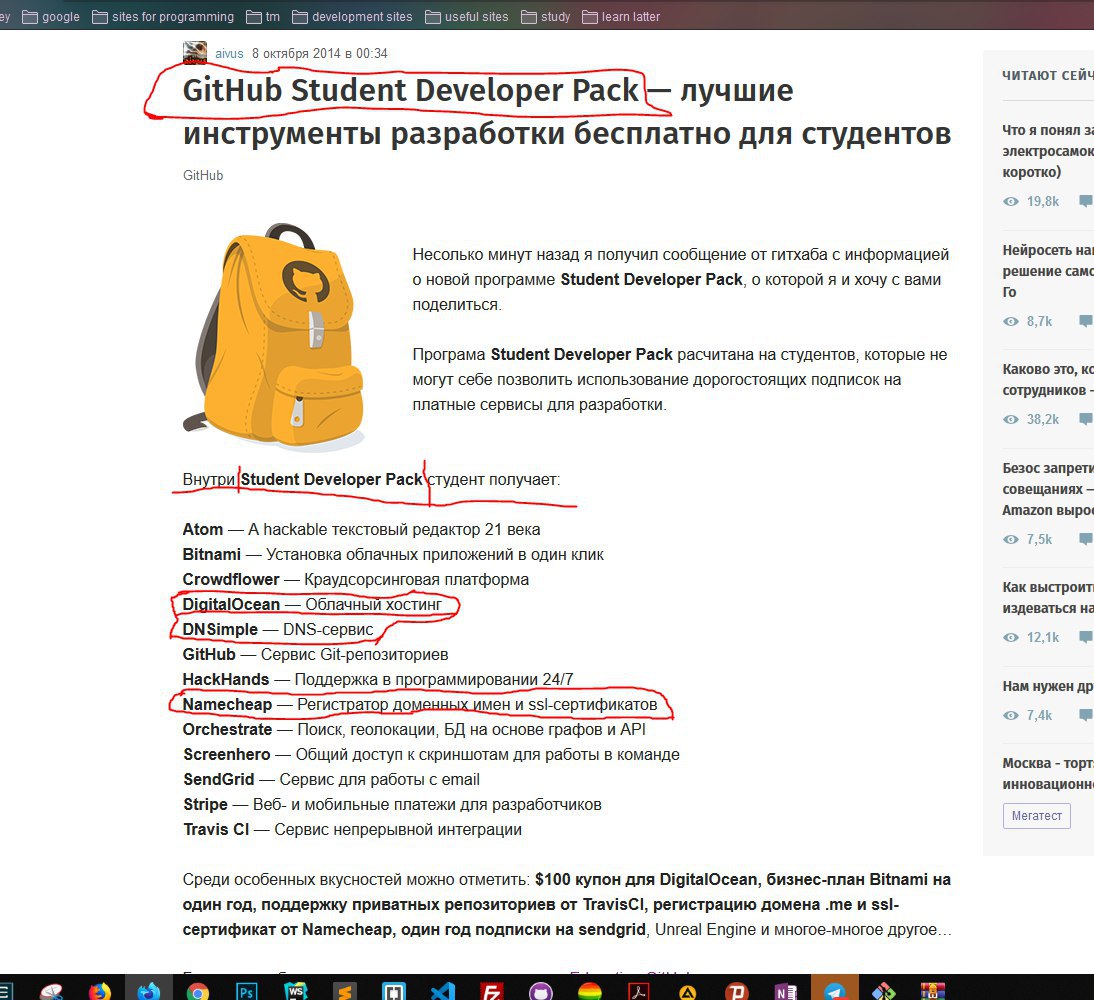The width and height of the screenshot is (1094, 1000).
Task: Click the 'Screenhero' list entry
Action: coord(431,755)
